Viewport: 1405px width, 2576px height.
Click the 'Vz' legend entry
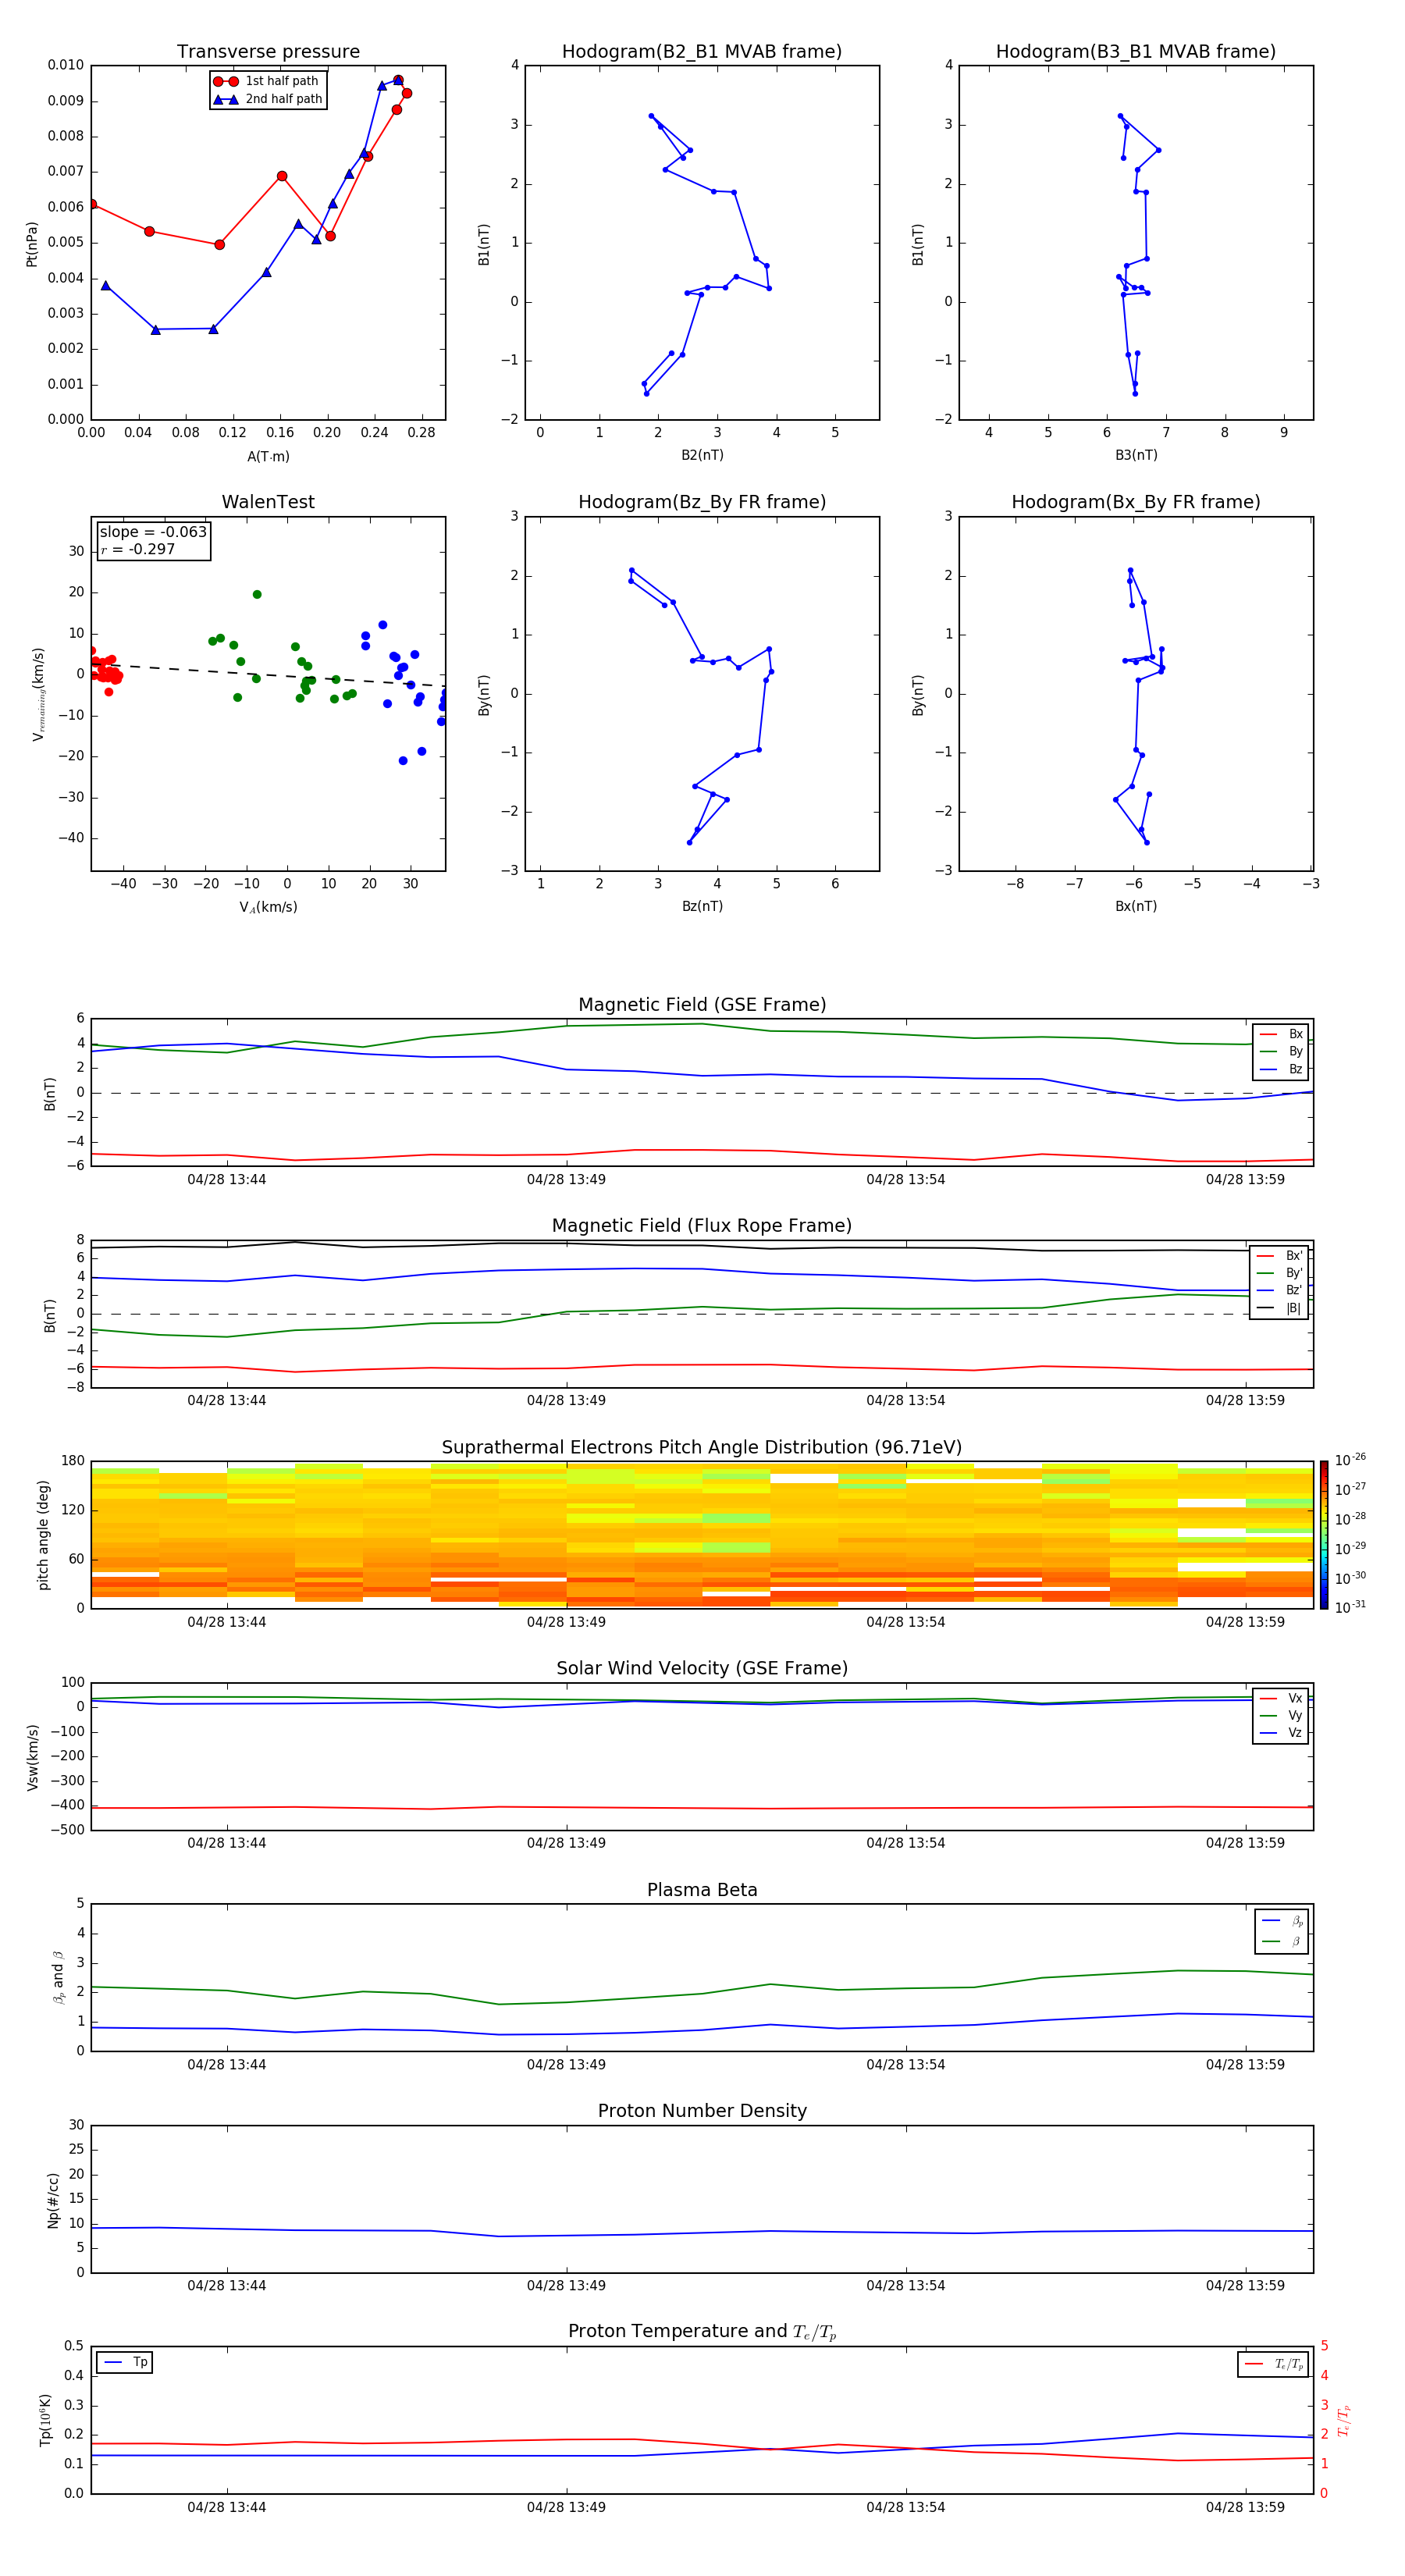1282,1733
